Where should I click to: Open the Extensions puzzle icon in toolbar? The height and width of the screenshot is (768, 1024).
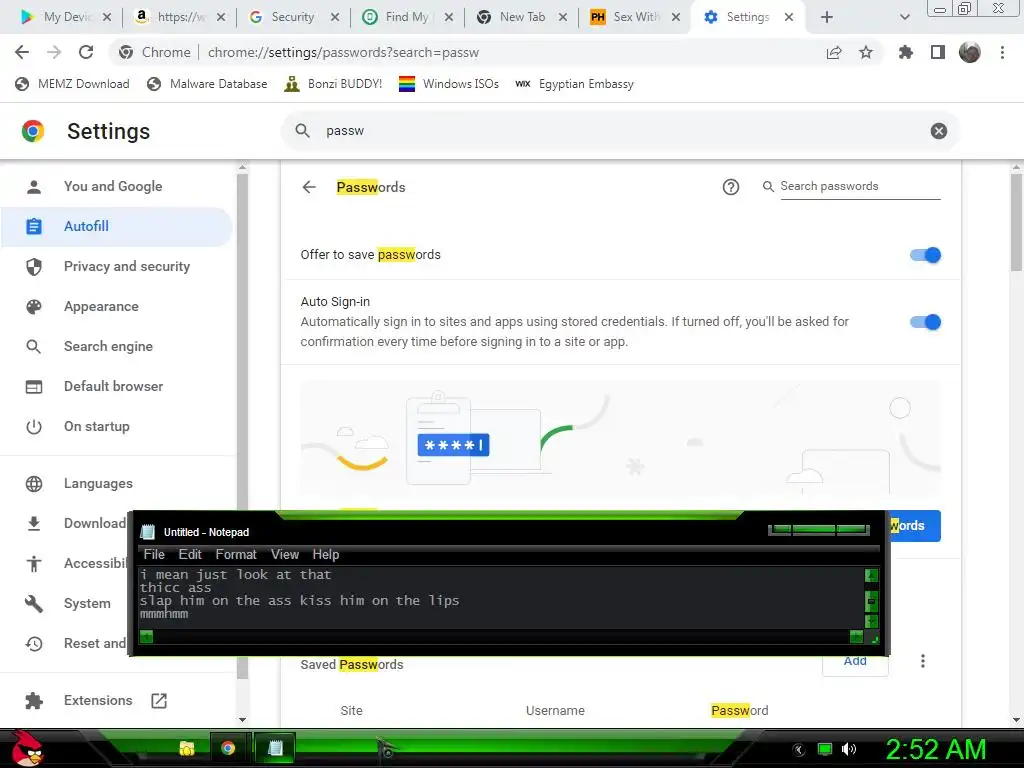[x=906, y=52]
